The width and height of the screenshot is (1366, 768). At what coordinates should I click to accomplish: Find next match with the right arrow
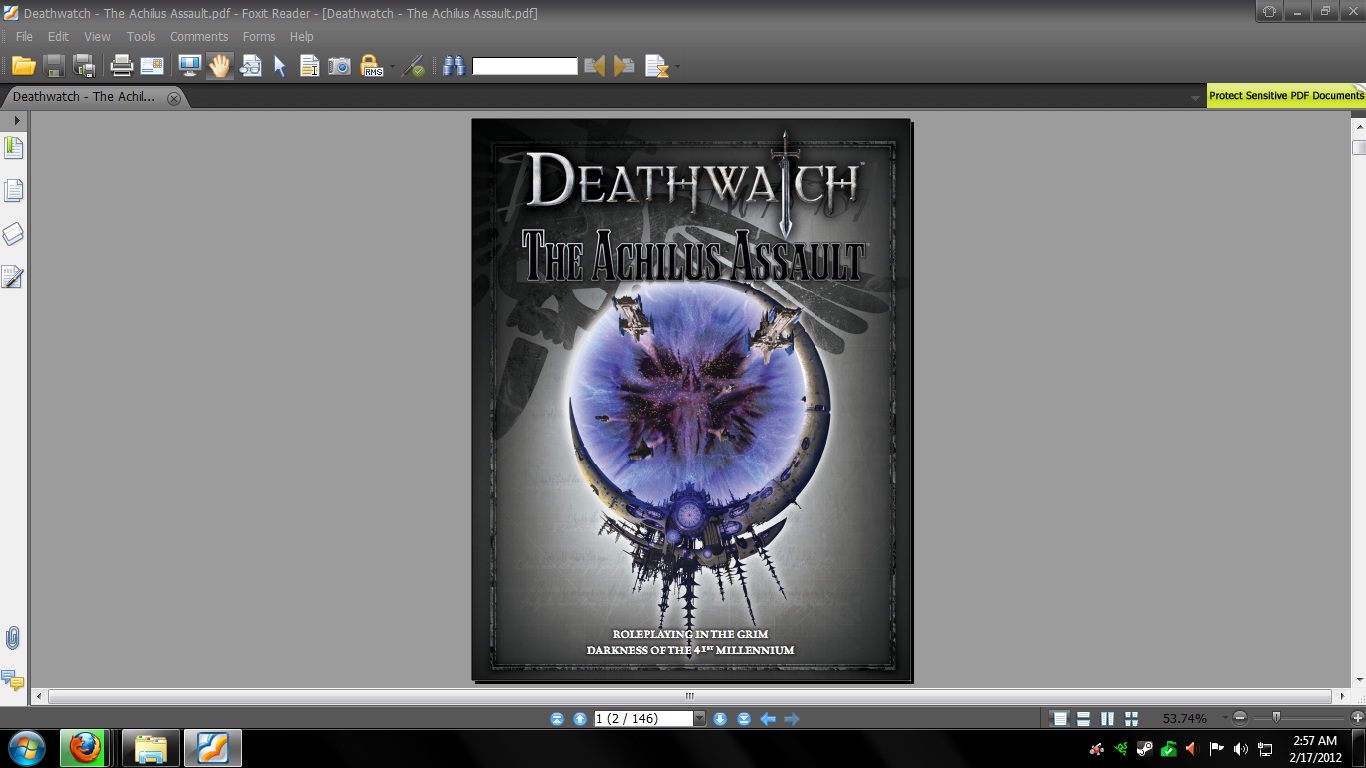(x=624, y=66)
